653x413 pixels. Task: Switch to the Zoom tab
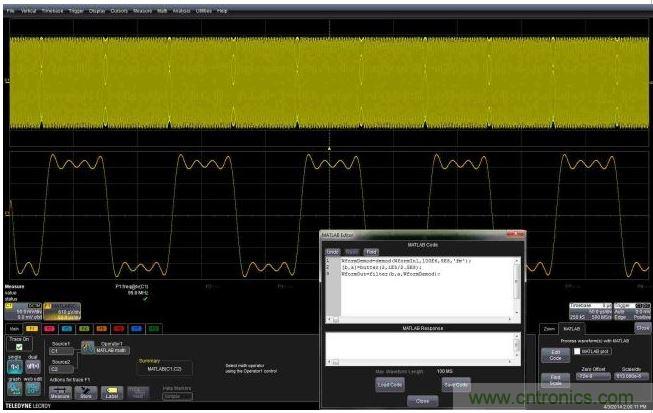[x=550, y=327]
